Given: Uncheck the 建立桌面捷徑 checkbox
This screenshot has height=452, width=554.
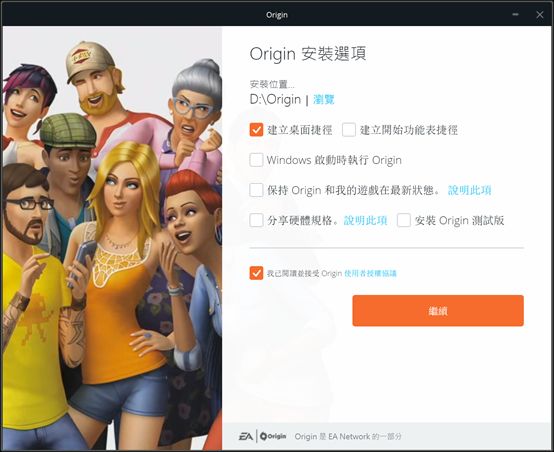Looking at the screenshot, I should [x=256, y=130].
